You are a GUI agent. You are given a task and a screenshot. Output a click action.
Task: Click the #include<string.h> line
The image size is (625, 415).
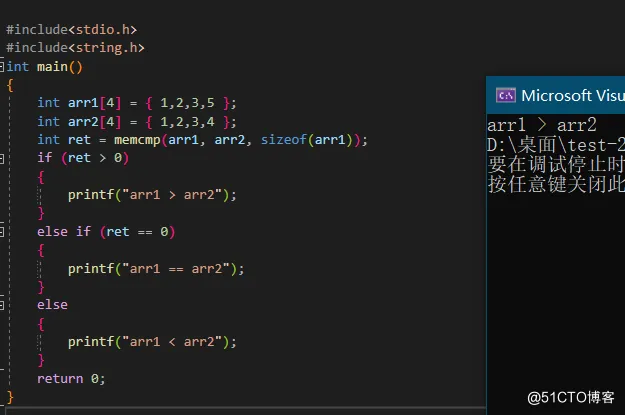[75, 48]
